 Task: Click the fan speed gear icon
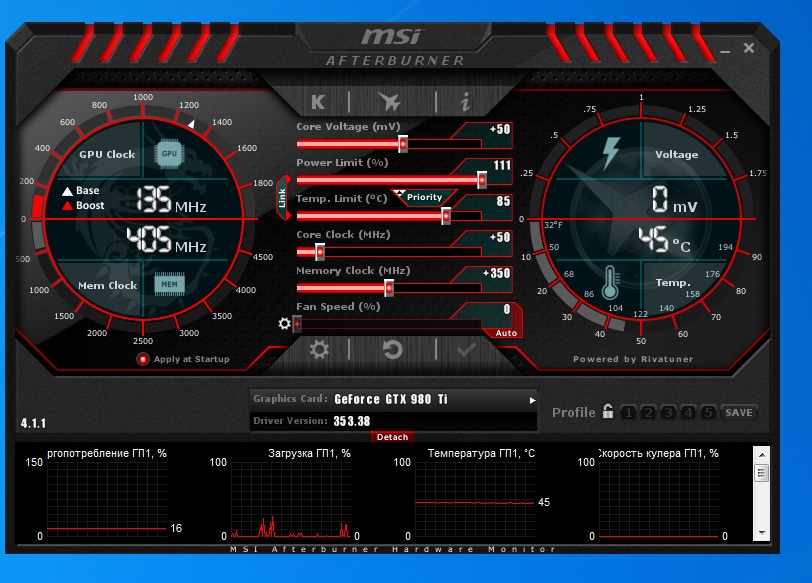coord(284,324)
